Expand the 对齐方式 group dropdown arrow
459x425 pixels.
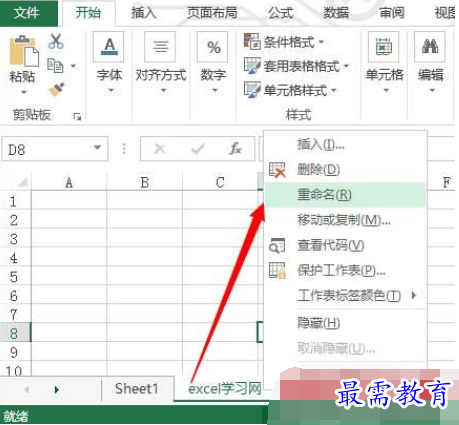[x=163, y=90]
